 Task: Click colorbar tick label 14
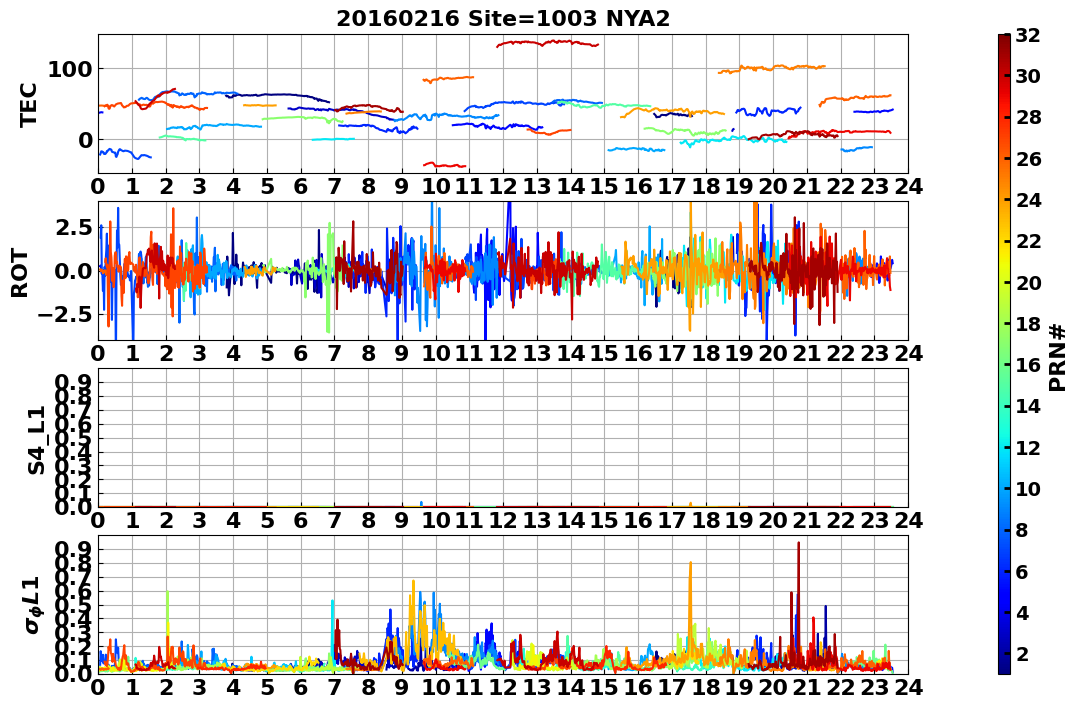pos(1028,406)
